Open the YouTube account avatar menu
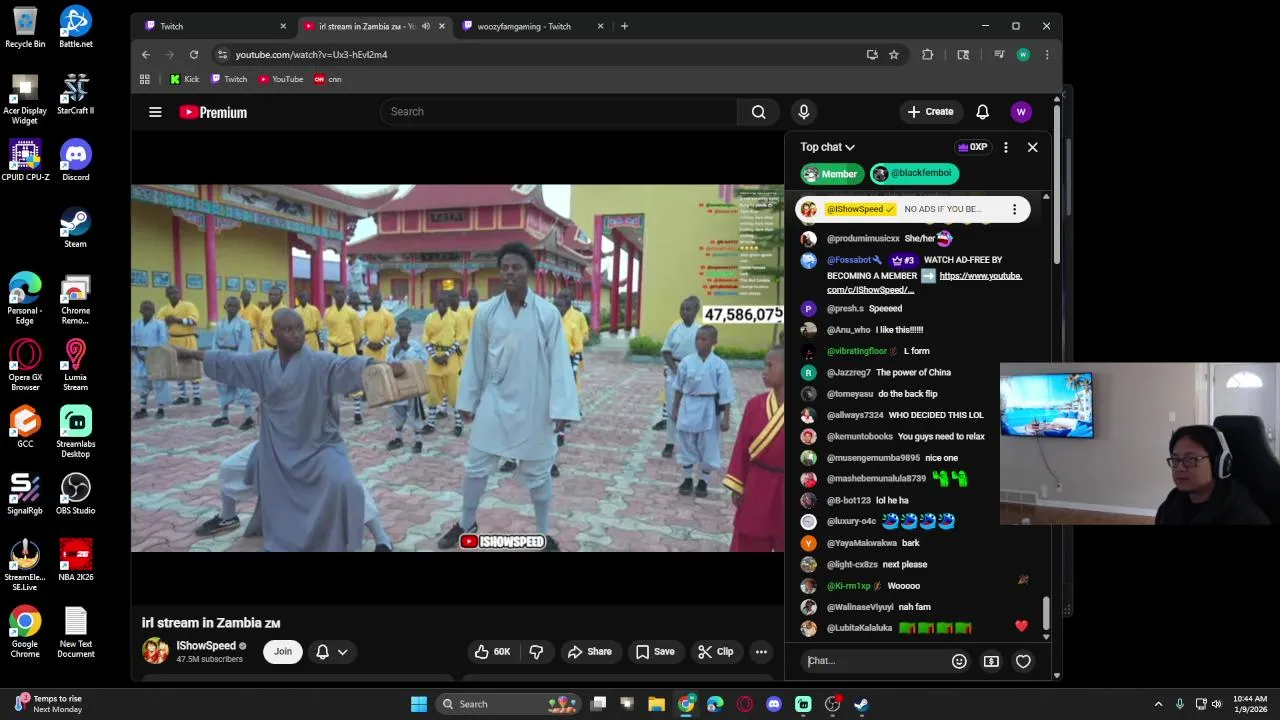 [1021, 112]
